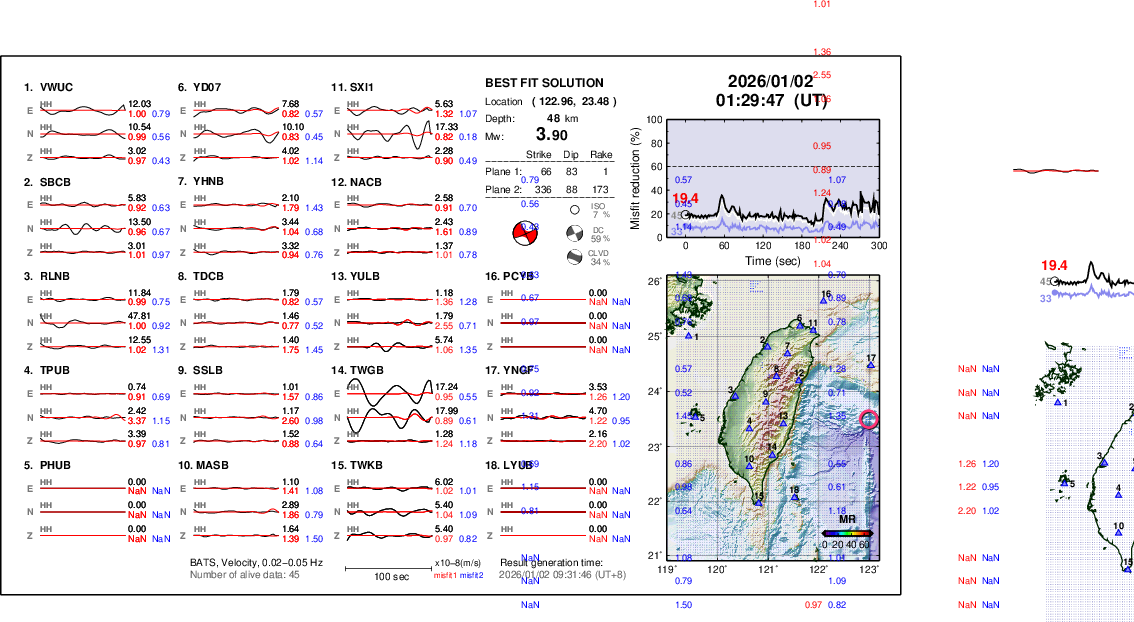
Task: Click the Mw 3.90 magnitude value
Action: tap(551, 135)
